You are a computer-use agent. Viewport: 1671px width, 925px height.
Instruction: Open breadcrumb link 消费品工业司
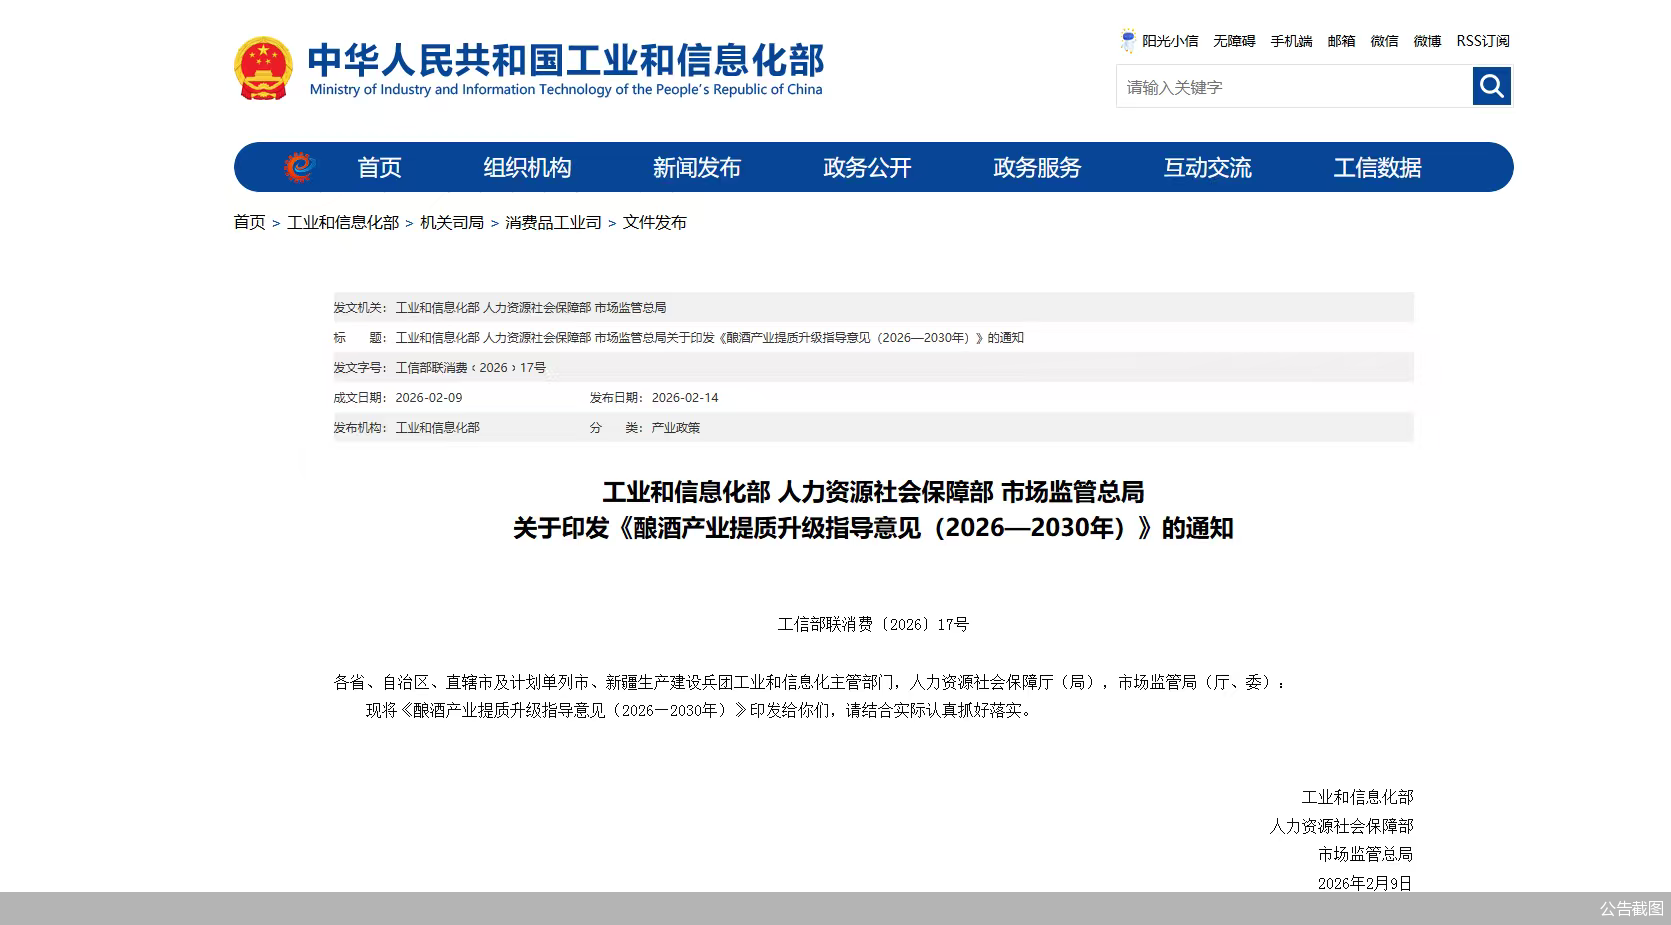coord(553,222)
